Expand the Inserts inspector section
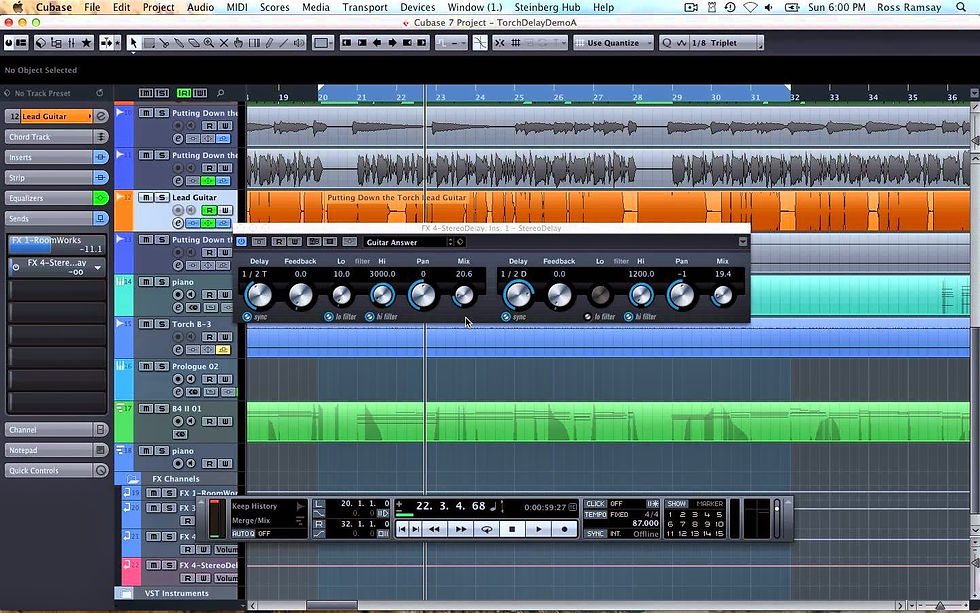The width and height of the screenshot is (980, 613). 57,157
